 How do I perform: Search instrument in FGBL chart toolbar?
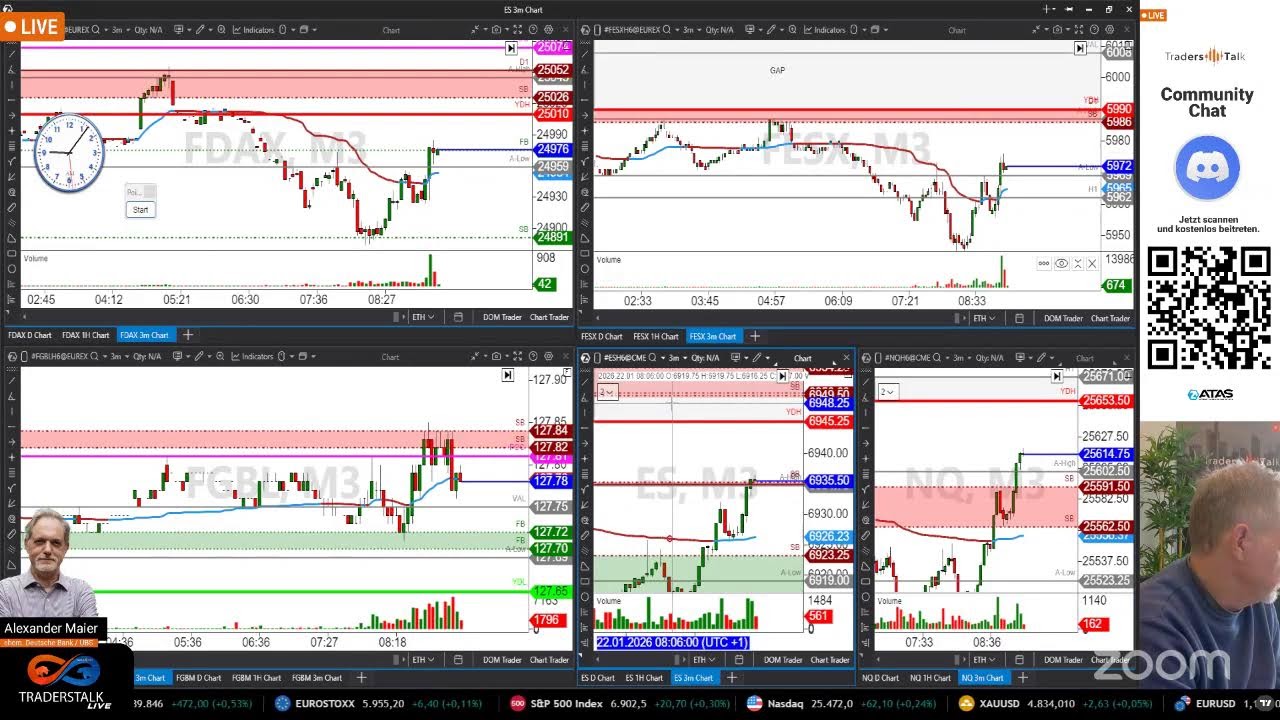[x=94, y=356]
